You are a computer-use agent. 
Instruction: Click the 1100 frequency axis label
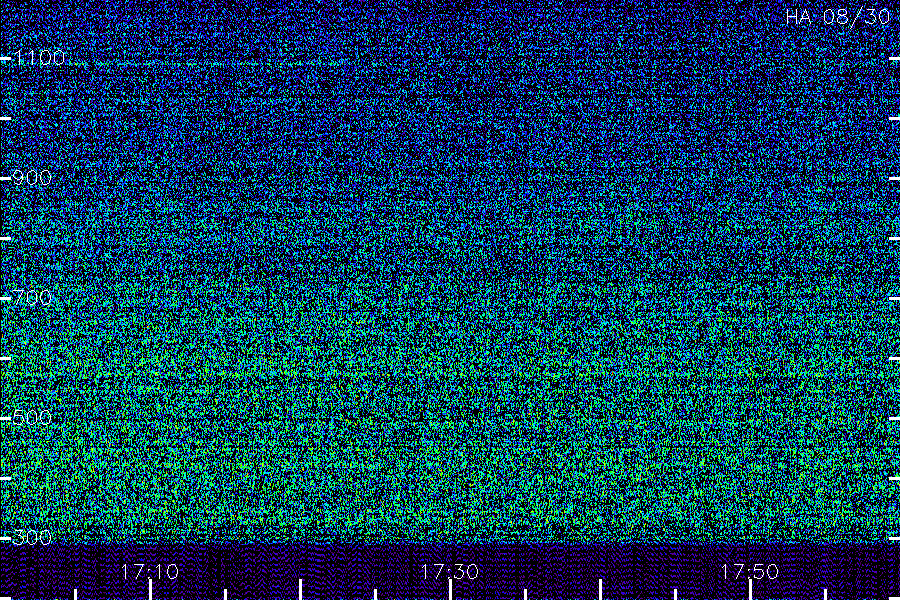[x=39, y=57]
